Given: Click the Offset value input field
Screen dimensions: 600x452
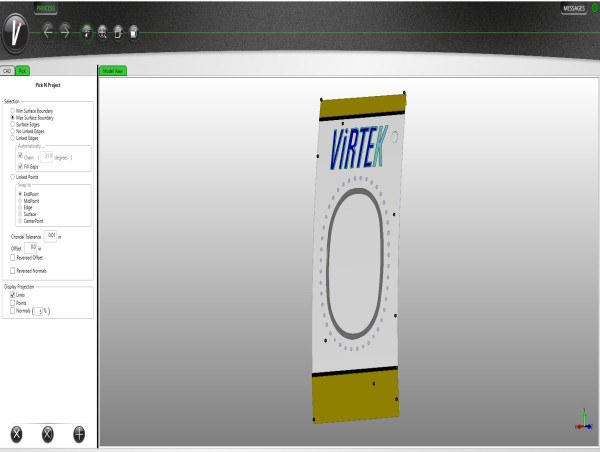Looking at the screenshot, I should 31,248.
